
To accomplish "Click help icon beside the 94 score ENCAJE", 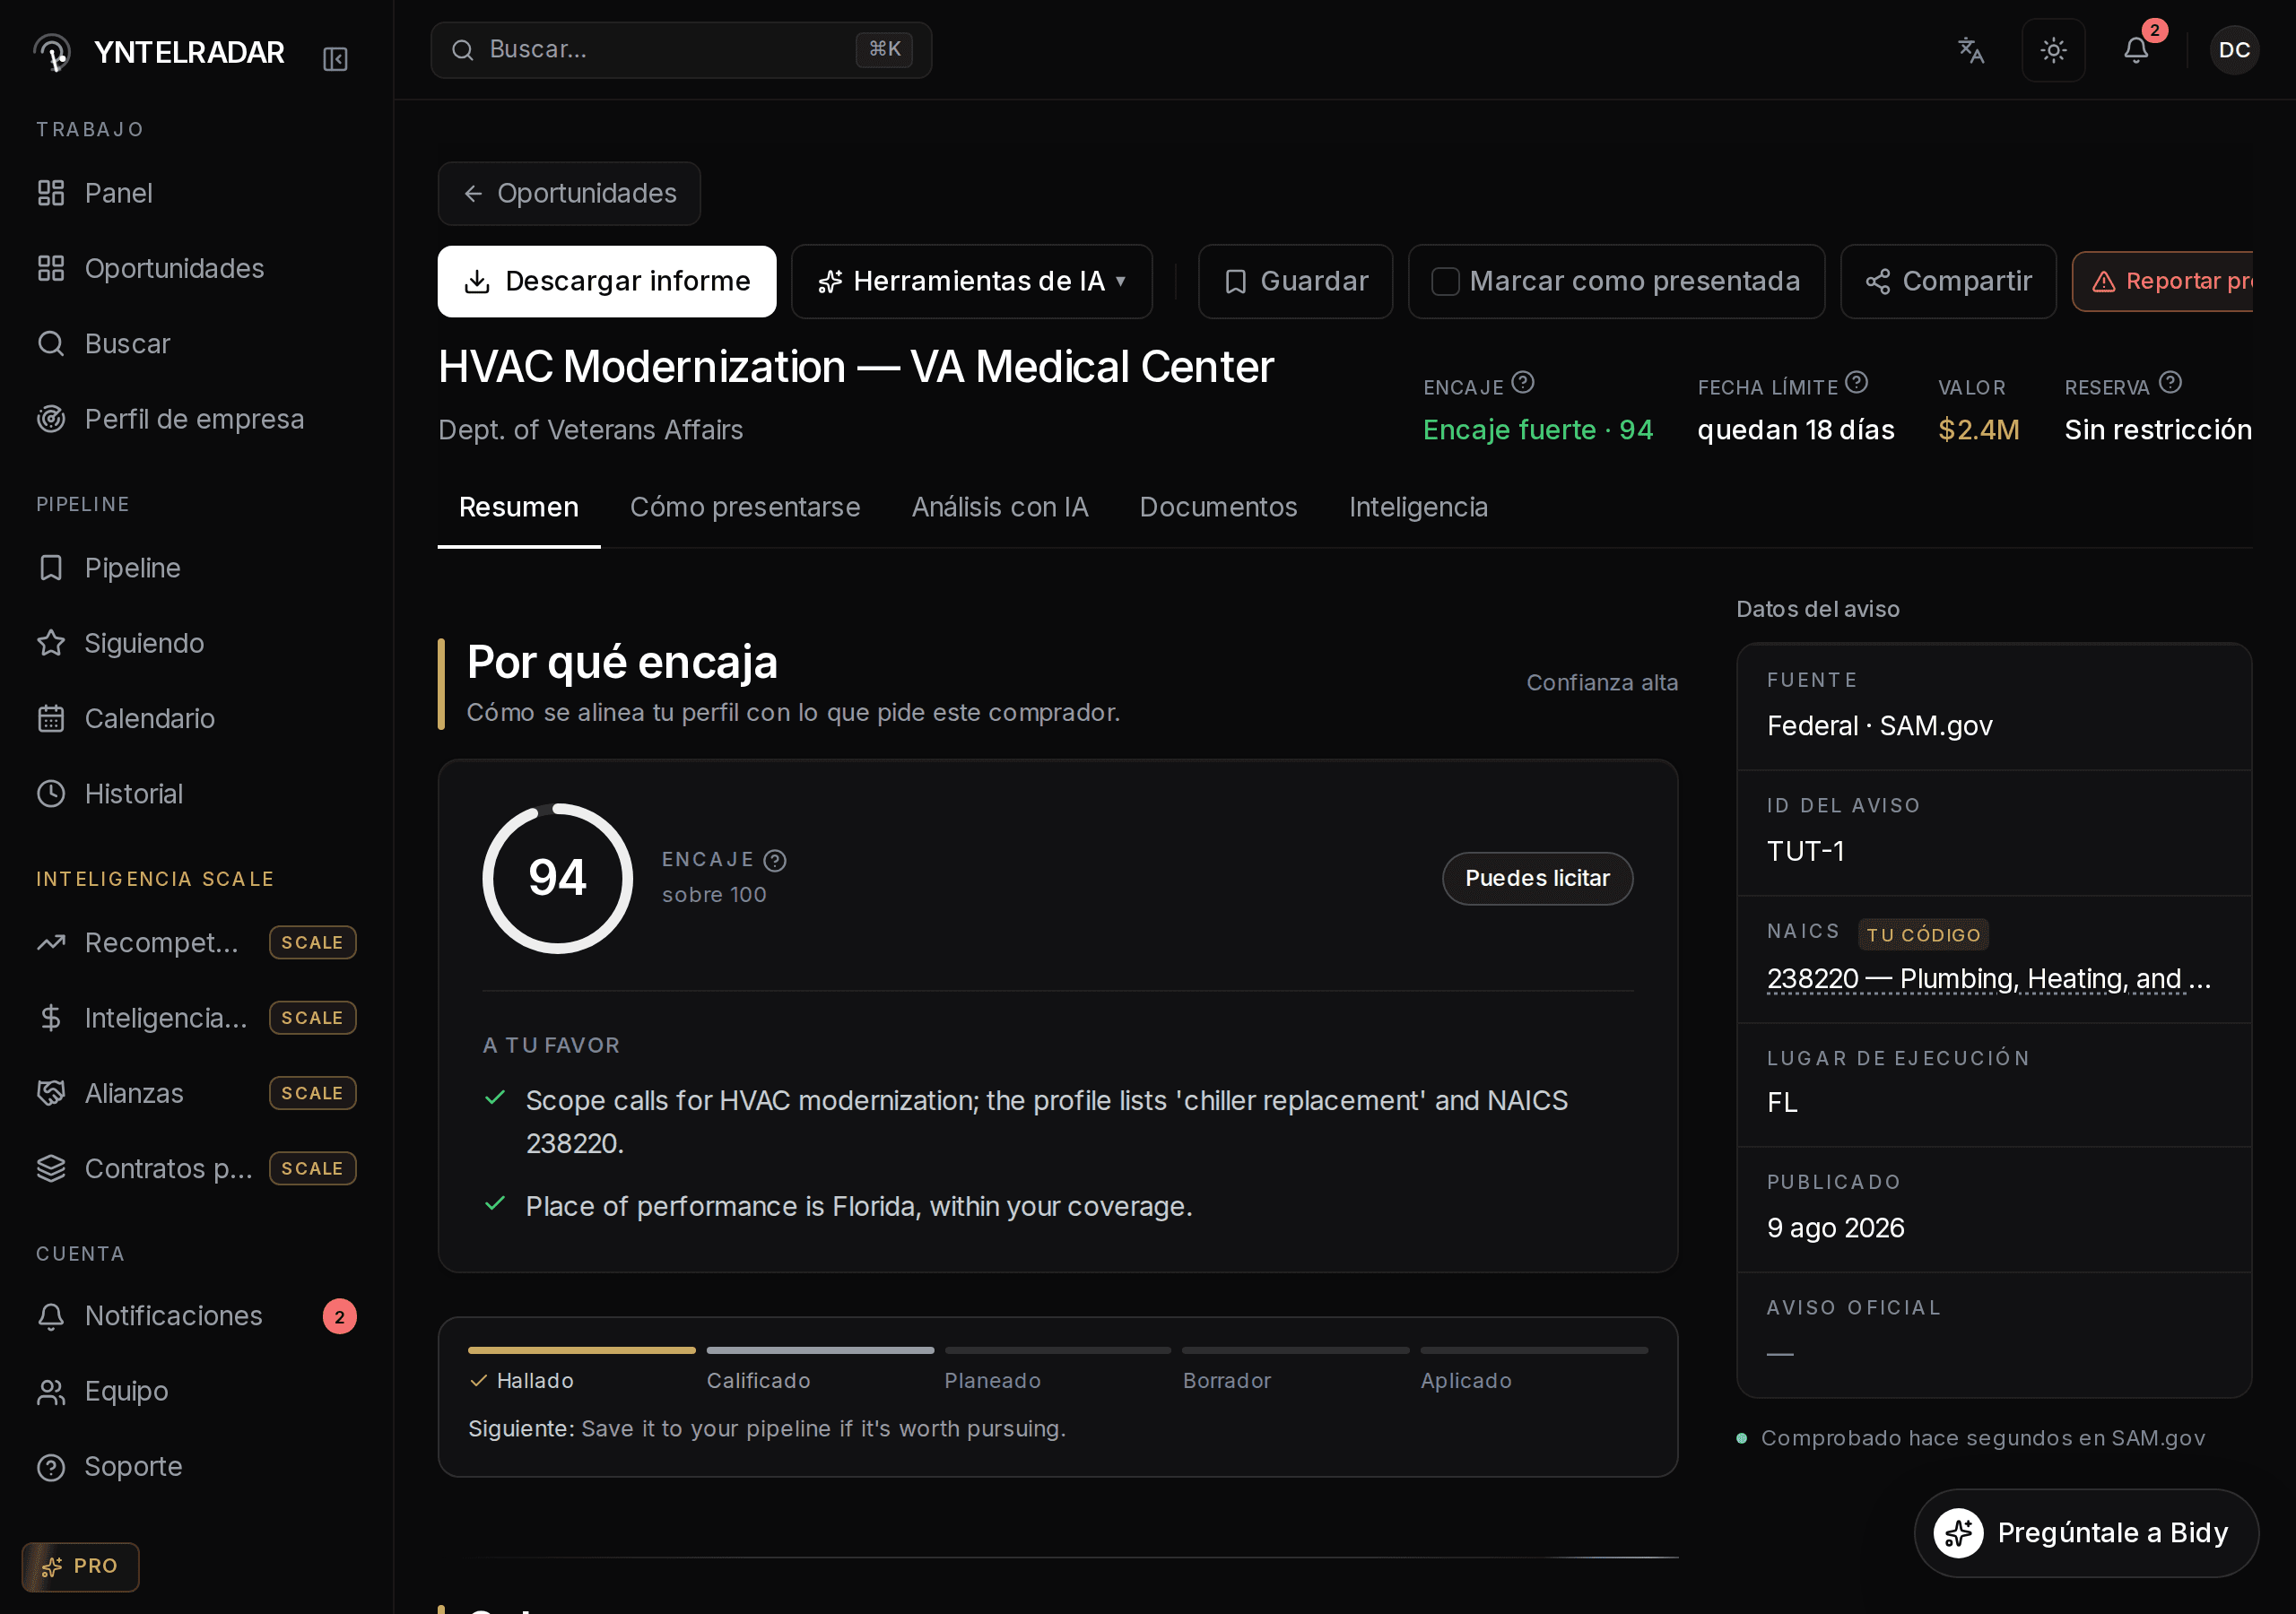I will coord(774,860).
